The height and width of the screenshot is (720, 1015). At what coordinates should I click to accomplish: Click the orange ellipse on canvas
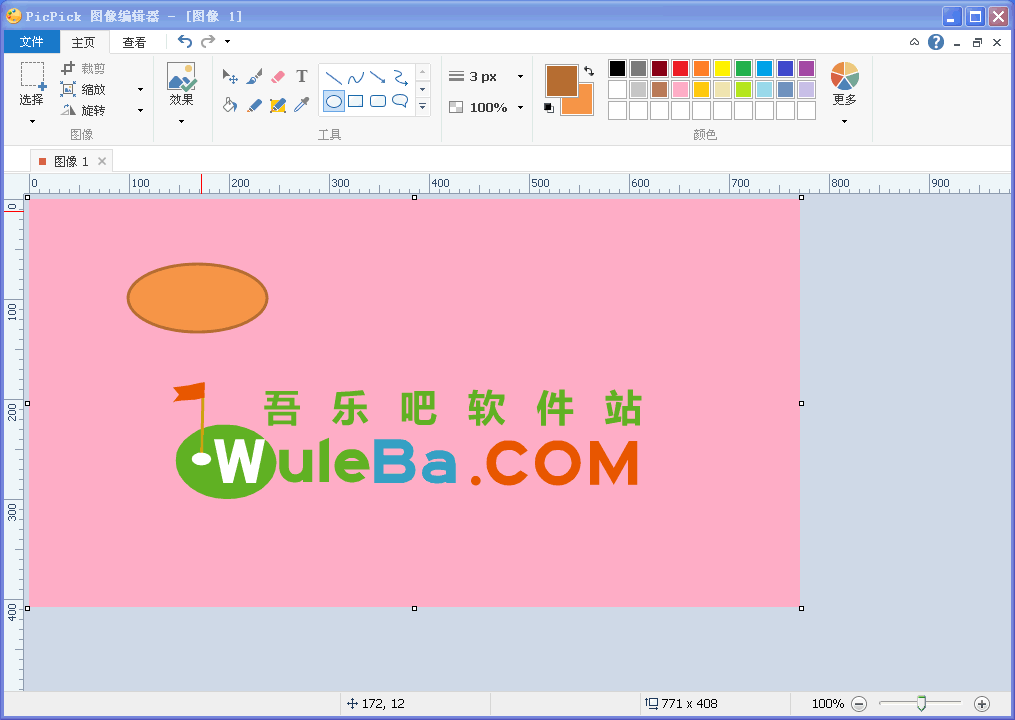tap(197, 298)
